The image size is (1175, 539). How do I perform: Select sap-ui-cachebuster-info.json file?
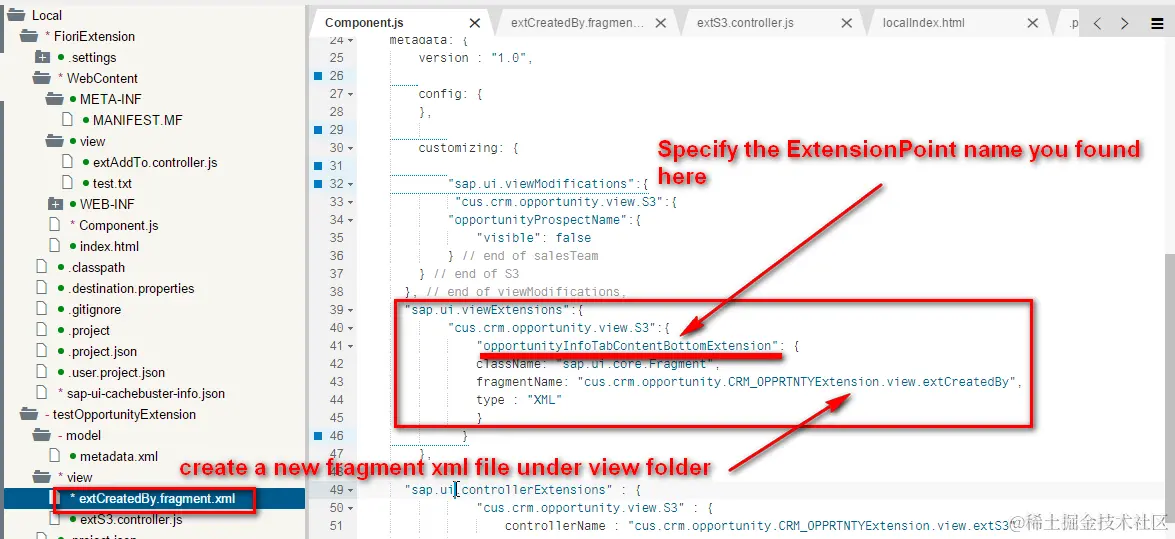pyautogui.click(x=145, y=393)
